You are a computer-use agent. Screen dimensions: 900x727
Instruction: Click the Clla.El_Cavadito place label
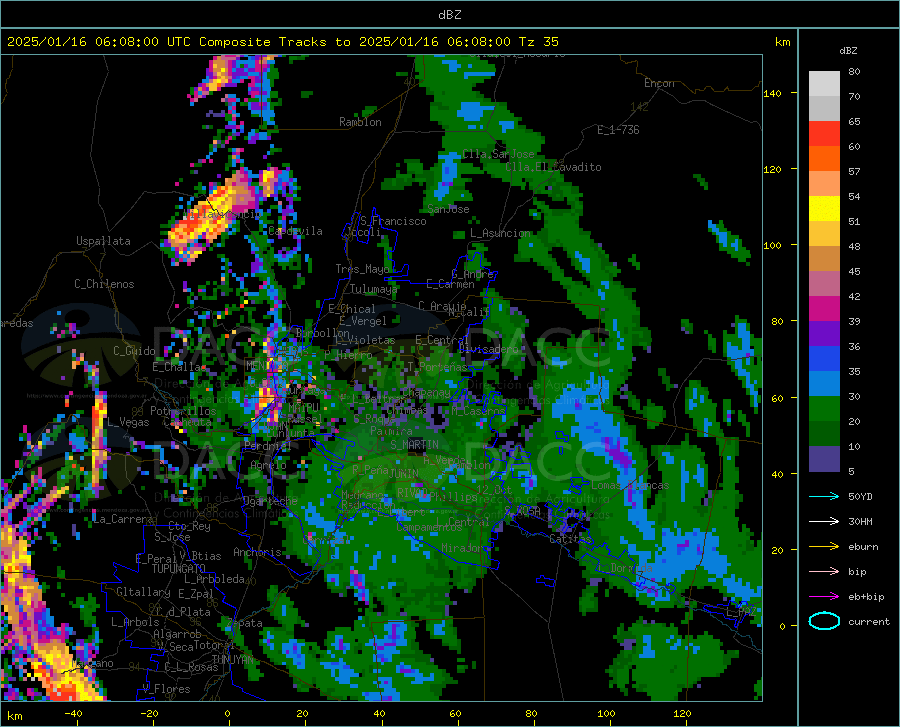coord(553,167)
